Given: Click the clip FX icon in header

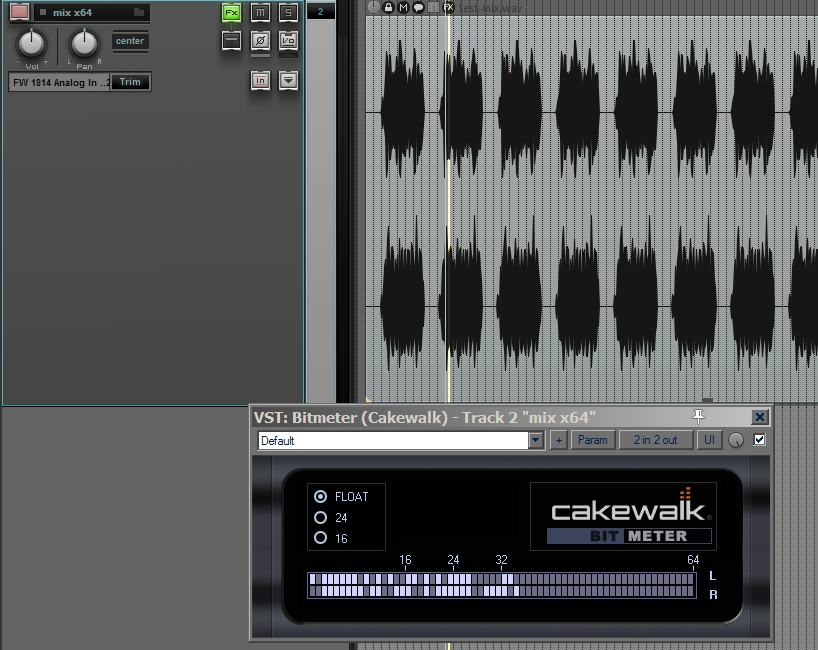Looking at the screenshot, I should [x=448, y=7].
